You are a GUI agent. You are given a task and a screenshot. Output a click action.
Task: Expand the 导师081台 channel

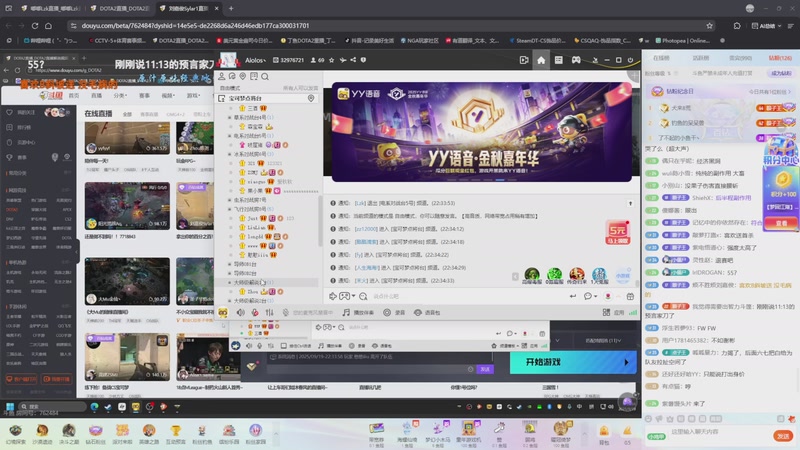click(230, 264)
